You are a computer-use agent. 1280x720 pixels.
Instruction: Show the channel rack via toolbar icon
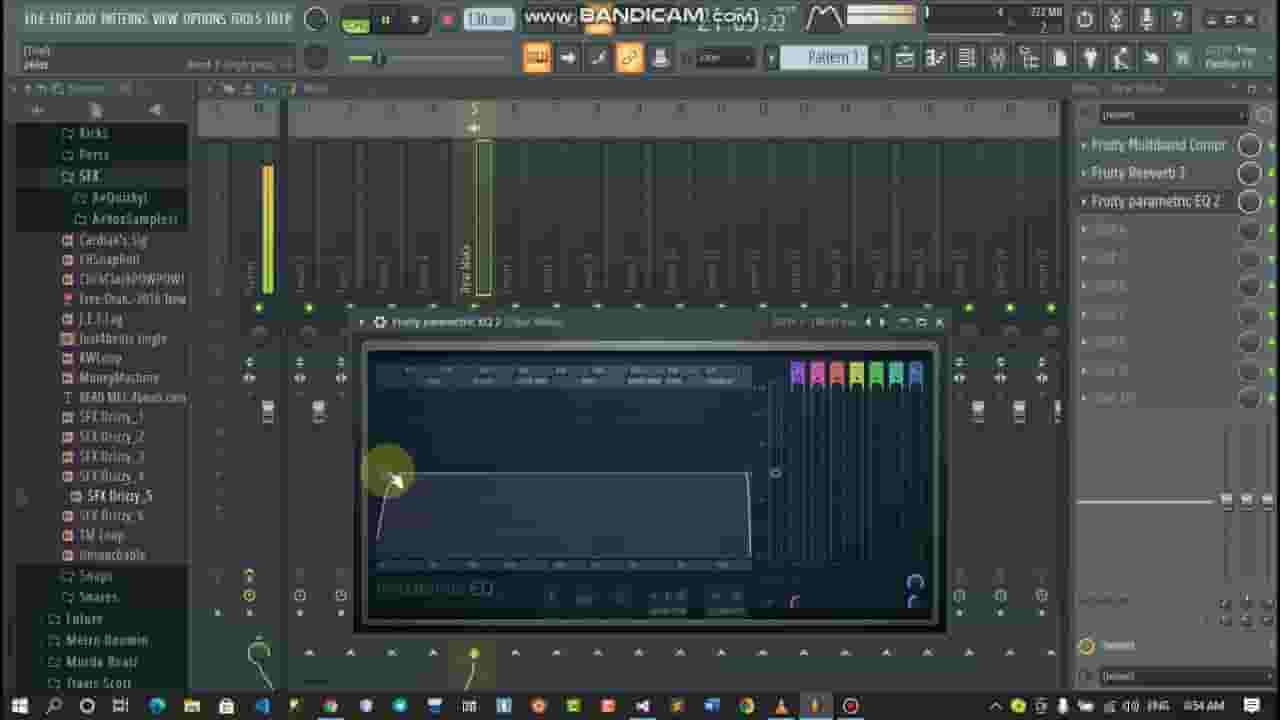click(967, 58)
